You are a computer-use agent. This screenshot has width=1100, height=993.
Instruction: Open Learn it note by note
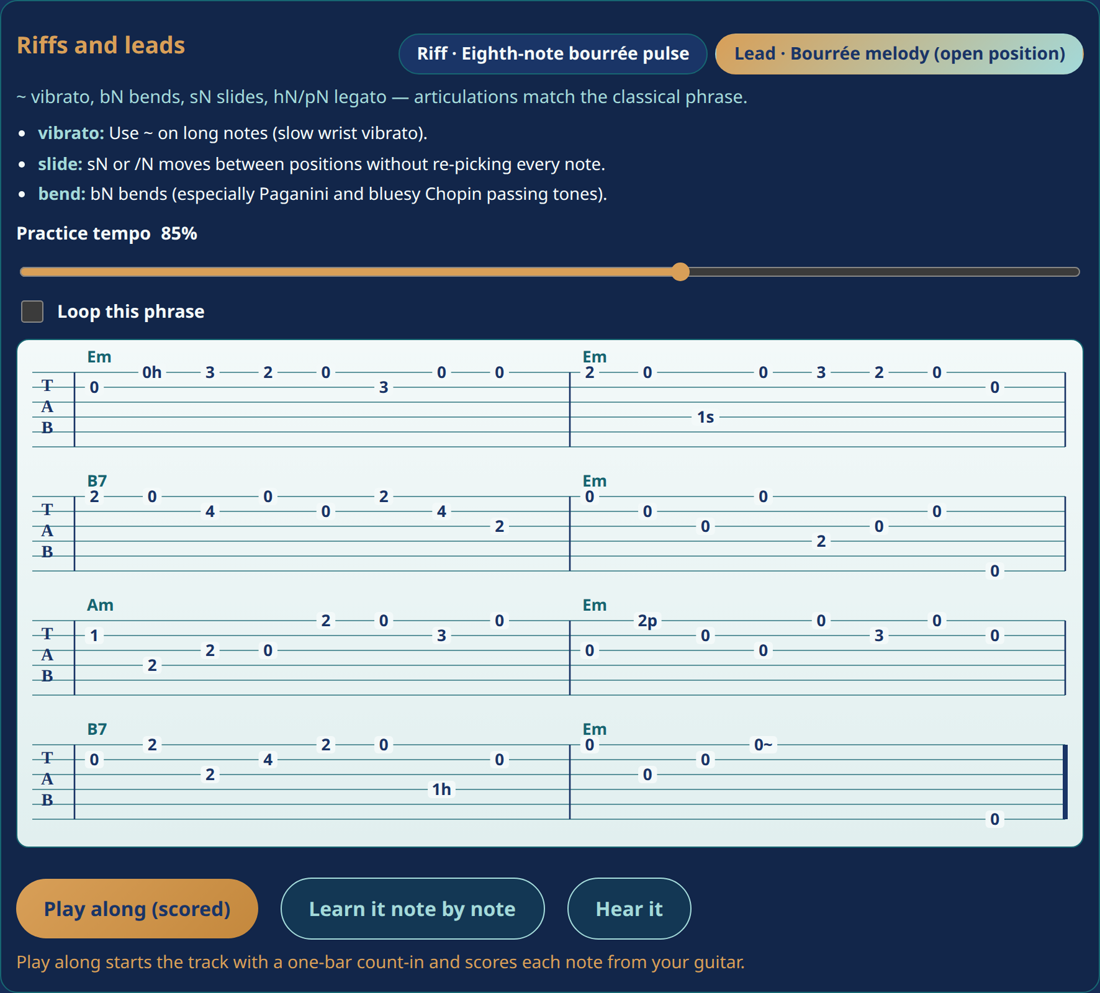pyautogui.click(x=412, y=909)
